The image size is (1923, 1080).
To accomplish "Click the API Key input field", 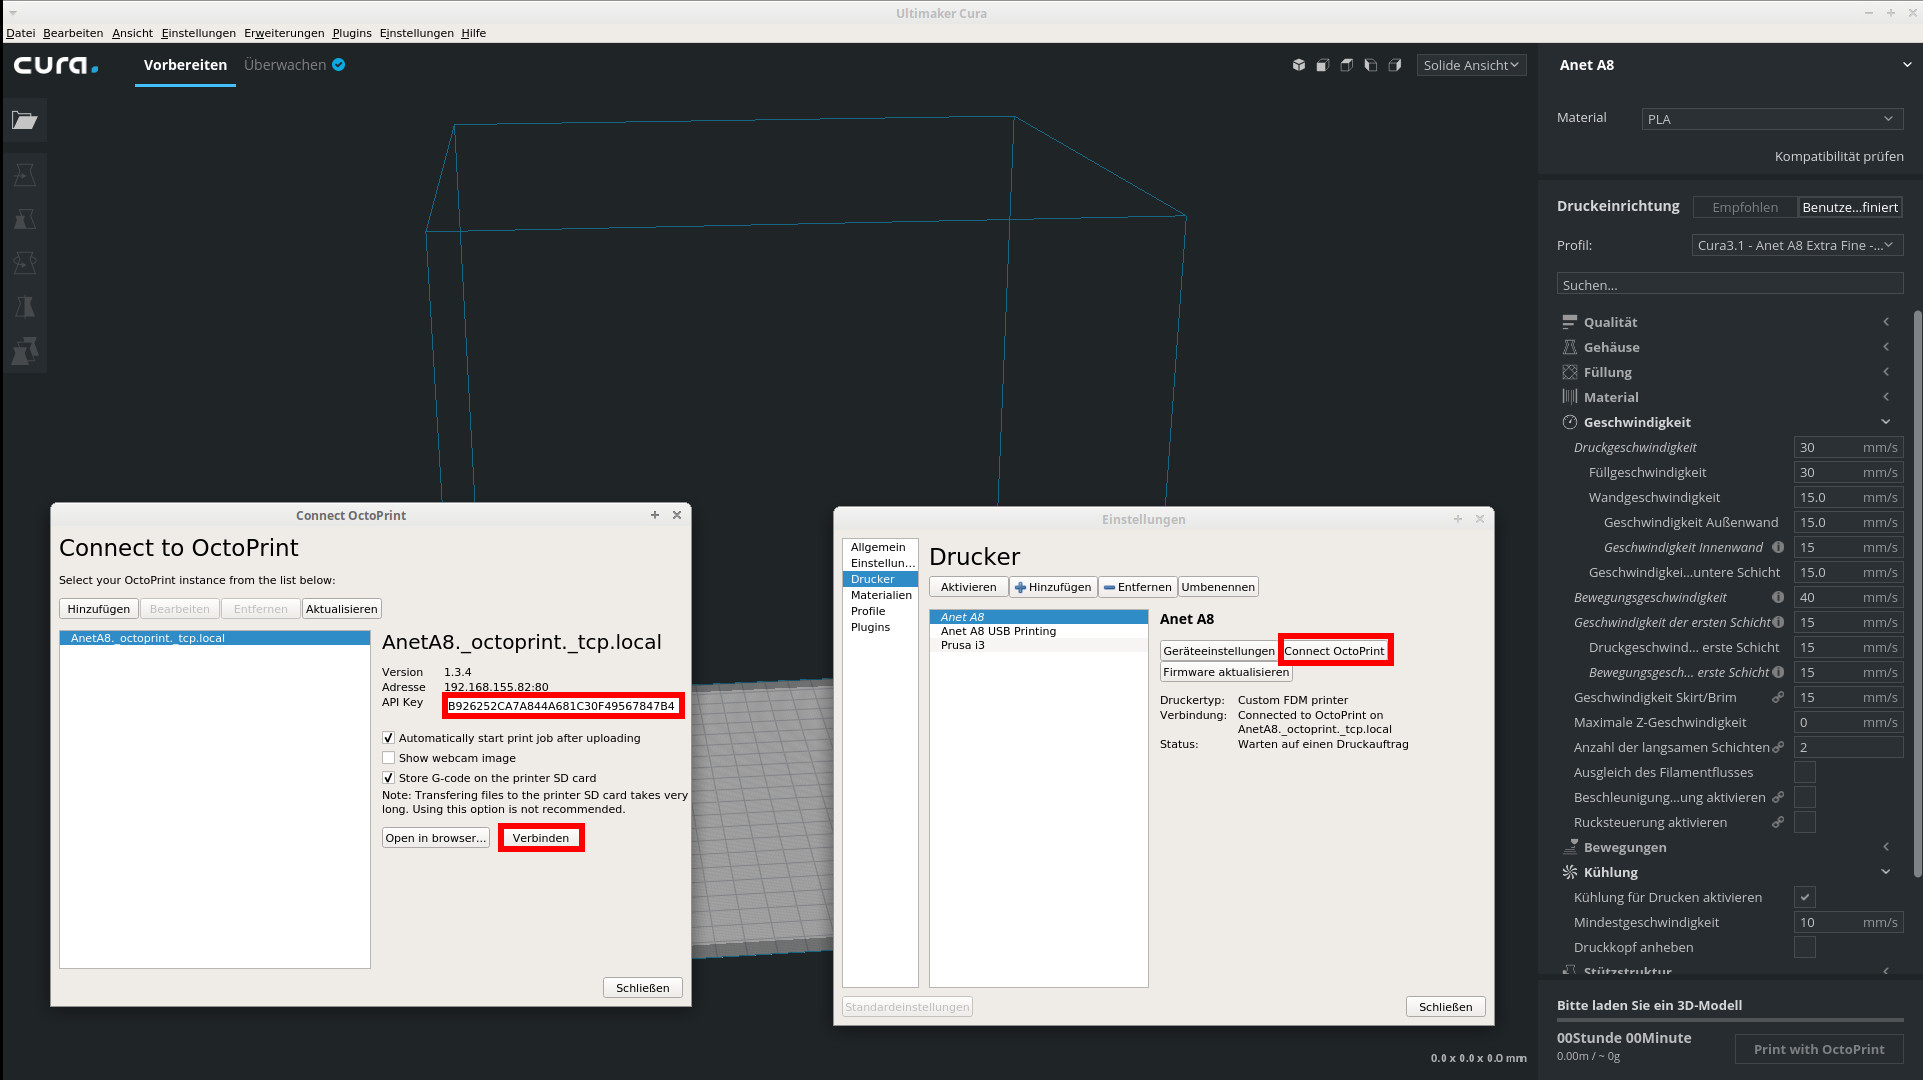I will pos(562,706).
